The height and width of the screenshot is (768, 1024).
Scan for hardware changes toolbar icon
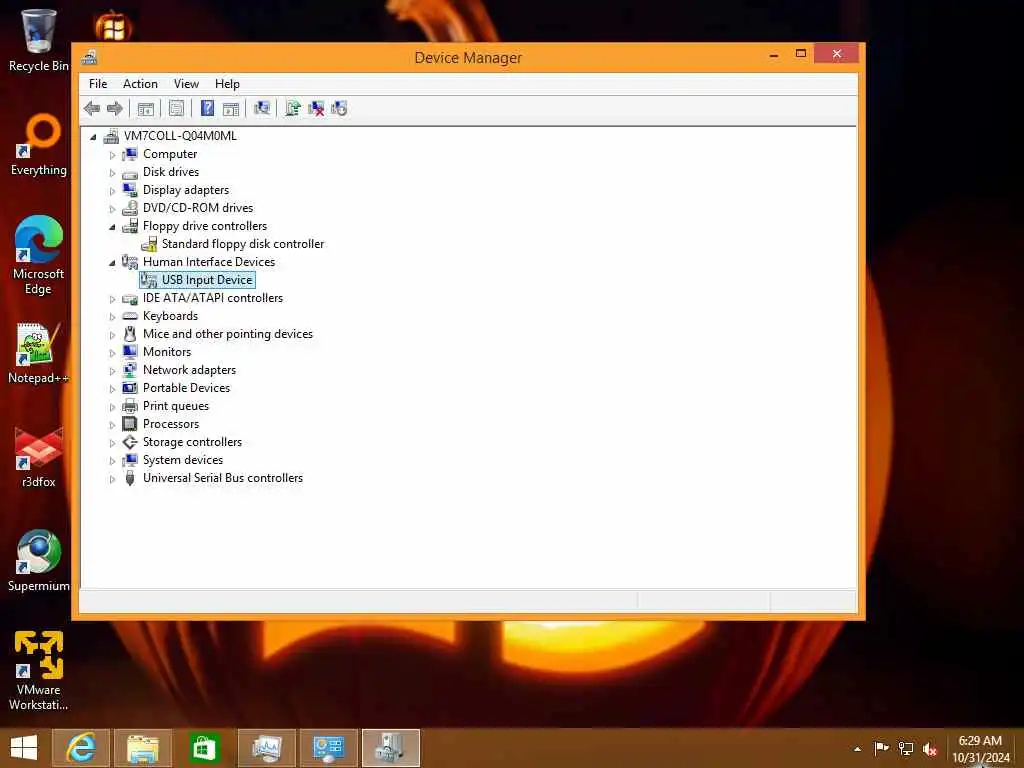(262, 108)
